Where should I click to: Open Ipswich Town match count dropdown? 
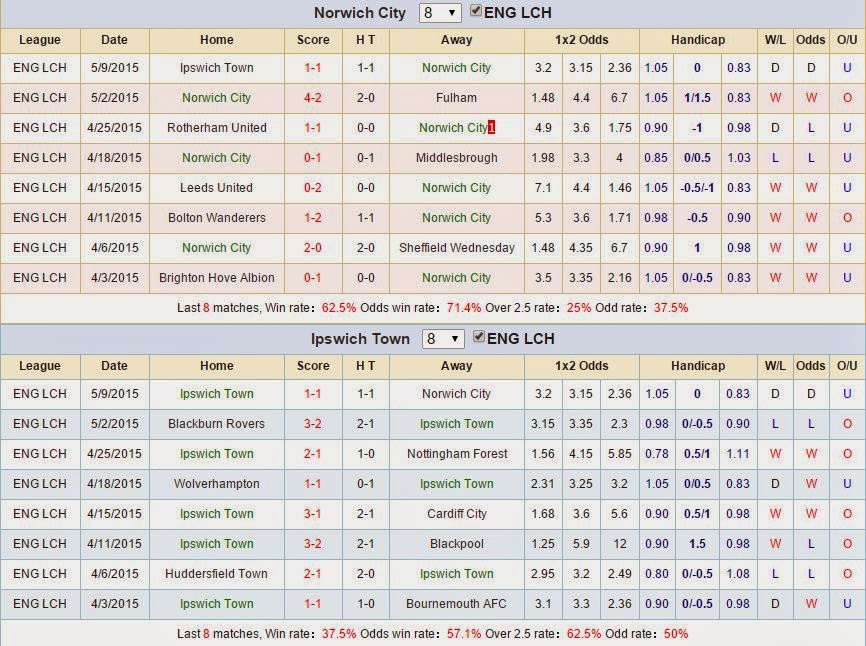442,338
